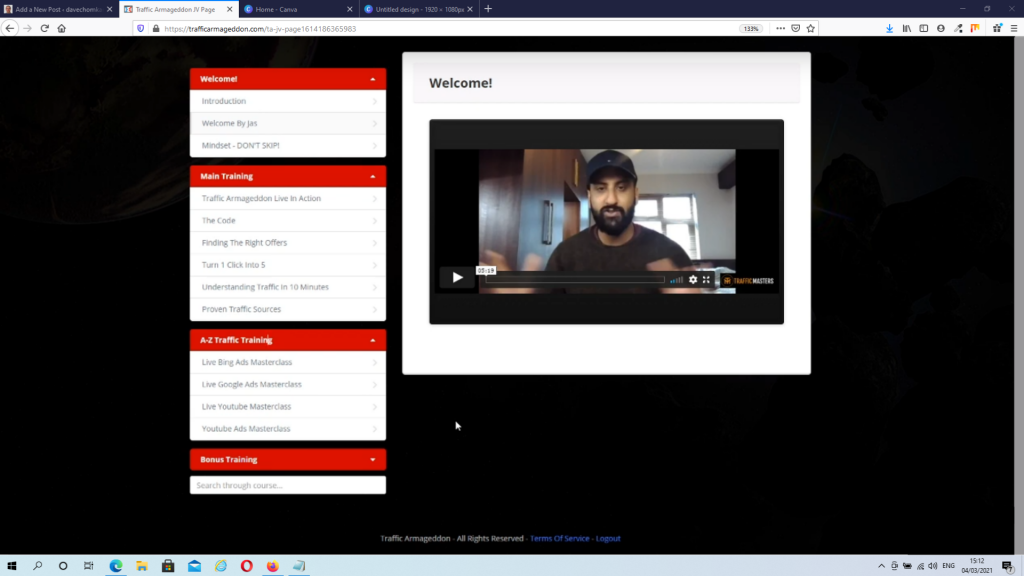Enter fullscreen mode on the video
1024x576 pixels.
click(706, 280)
